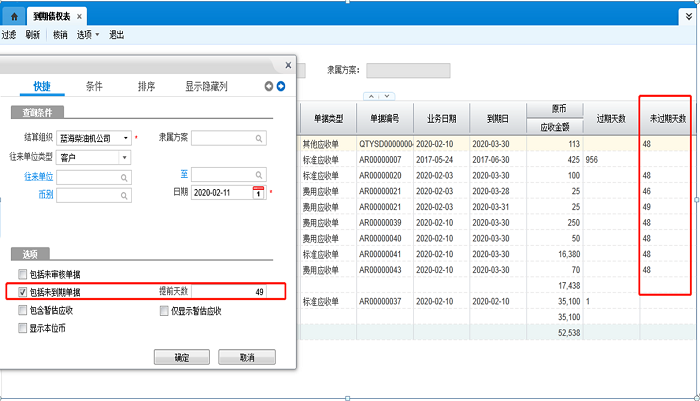Open the 日期 calendar picker icon

click(257, 192)
